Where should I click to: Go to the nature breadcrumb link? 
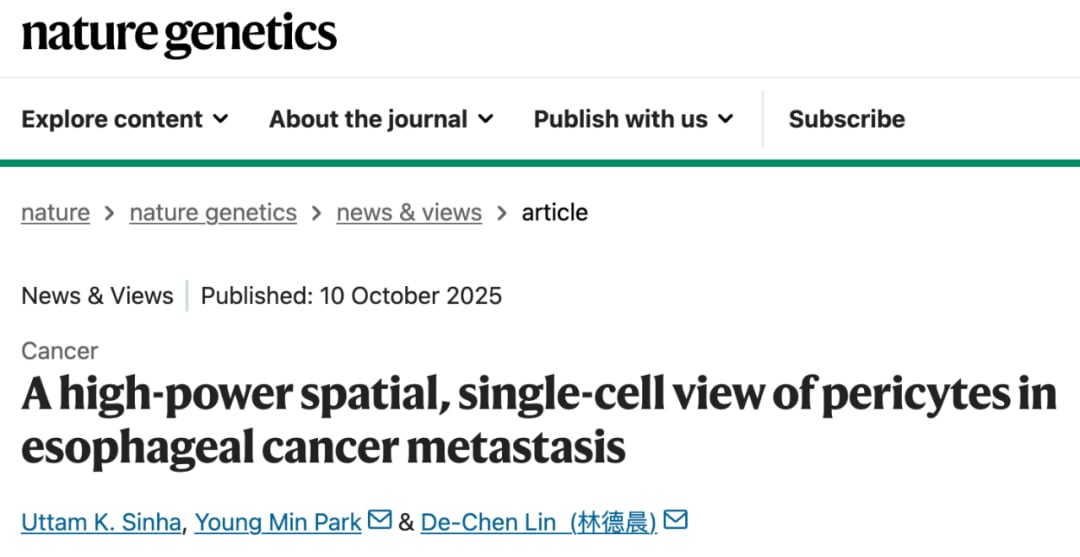(x=55, y=213)
